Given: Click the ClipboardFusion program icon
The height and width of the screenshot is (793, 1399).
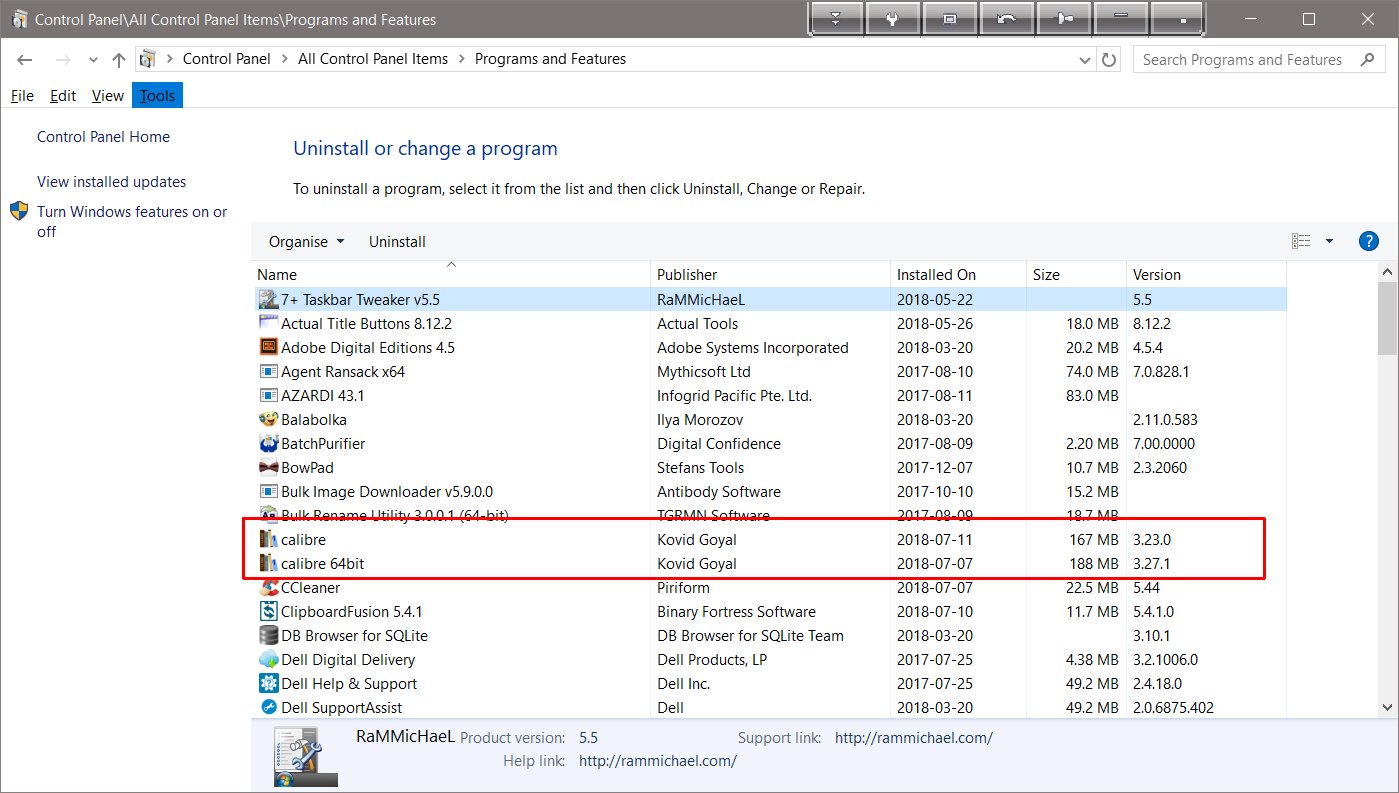Looking at the screenshot, I should [x=268, y=611].
